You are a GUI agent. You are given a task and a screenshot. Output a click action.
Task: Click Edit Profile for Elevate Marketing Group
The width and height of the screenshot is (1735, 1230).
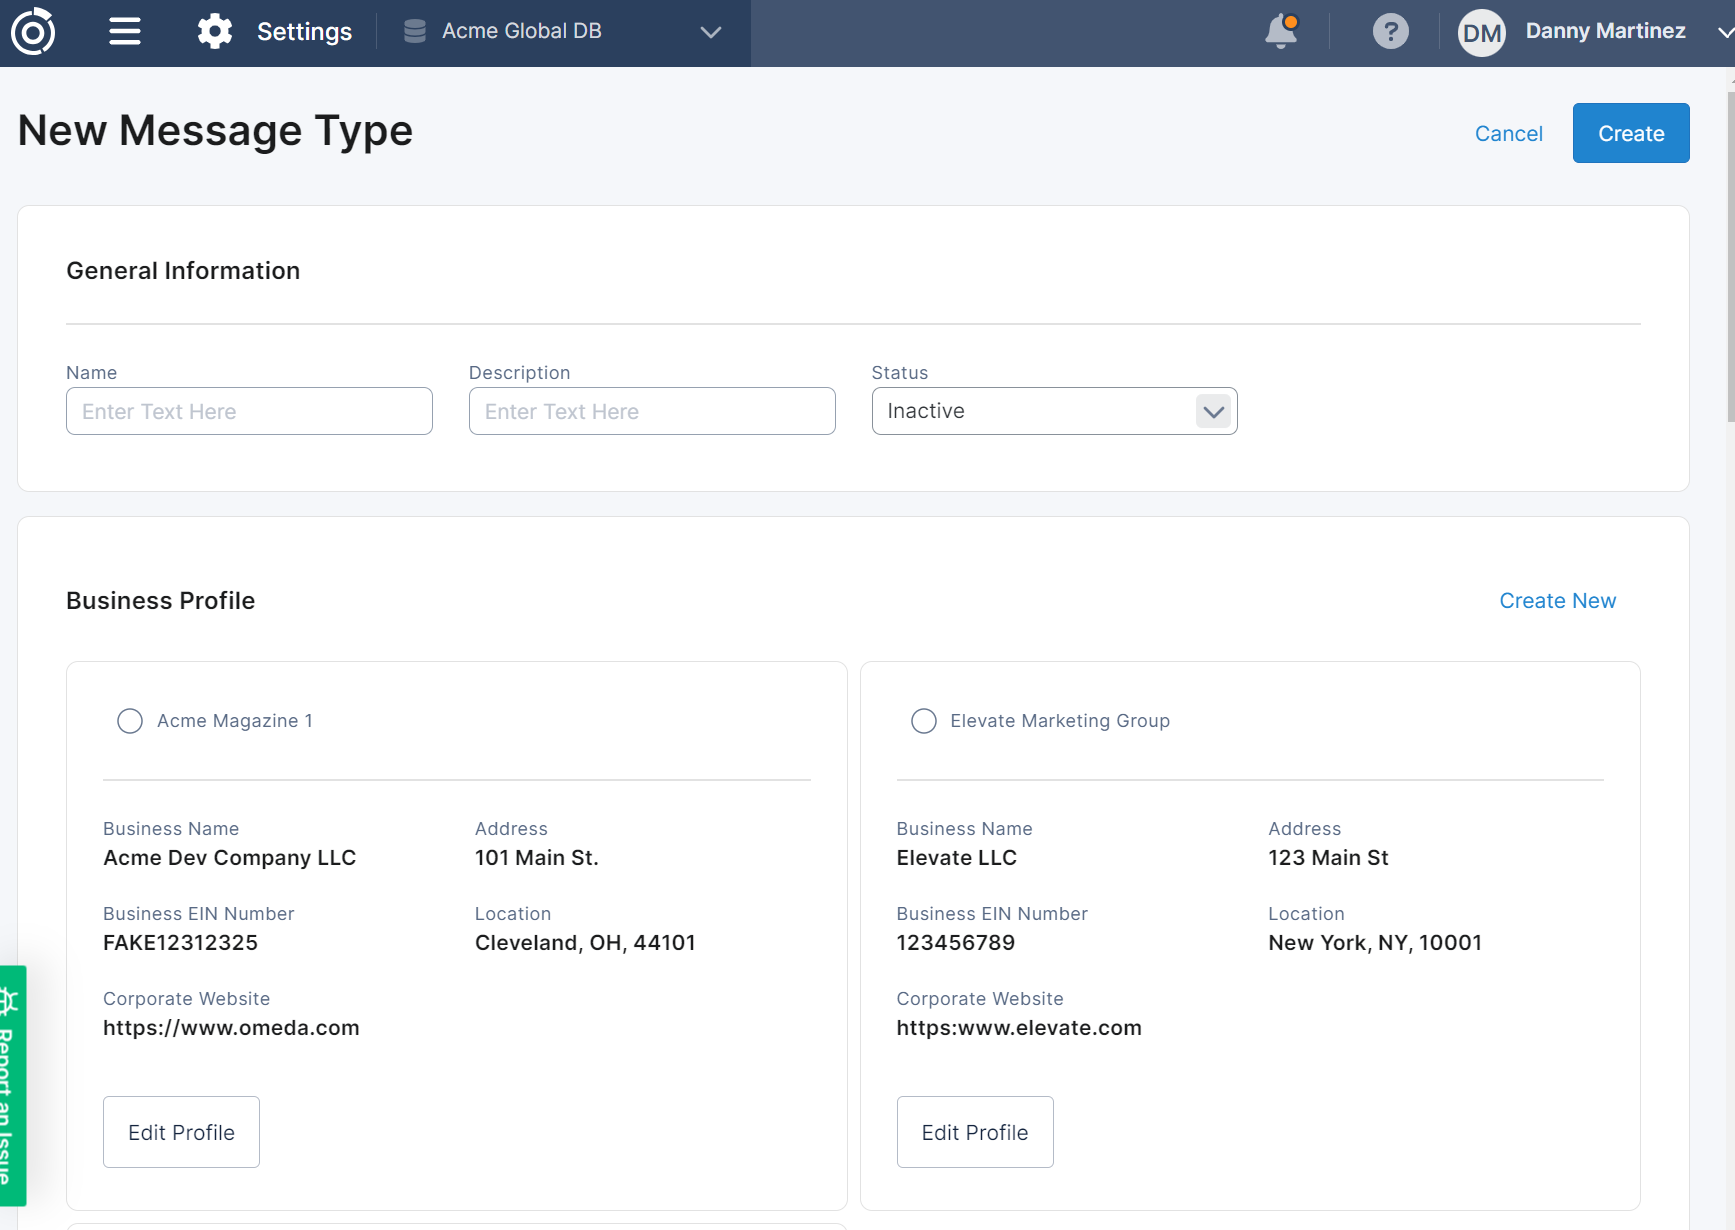[974, 1132]
